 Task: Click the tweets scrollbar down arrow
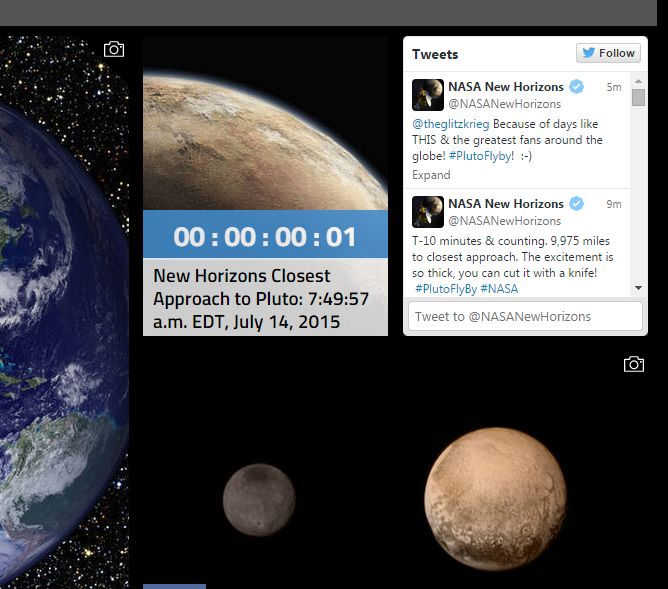638,288
